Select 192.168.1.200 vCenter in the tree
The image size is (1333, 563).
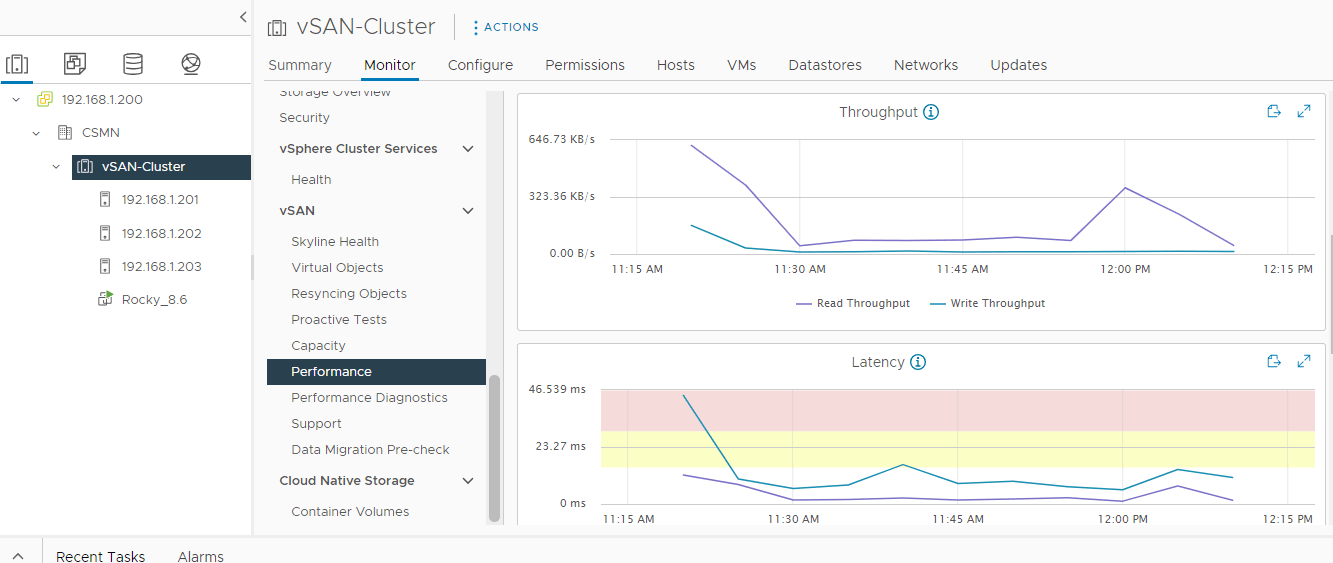[102, 100]
